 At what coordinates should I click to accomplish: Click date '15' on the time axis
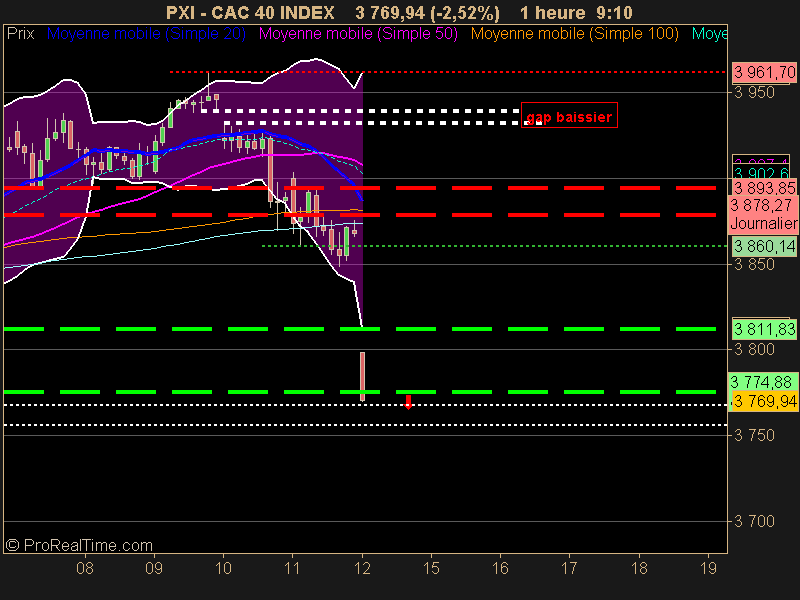[431, 568]
